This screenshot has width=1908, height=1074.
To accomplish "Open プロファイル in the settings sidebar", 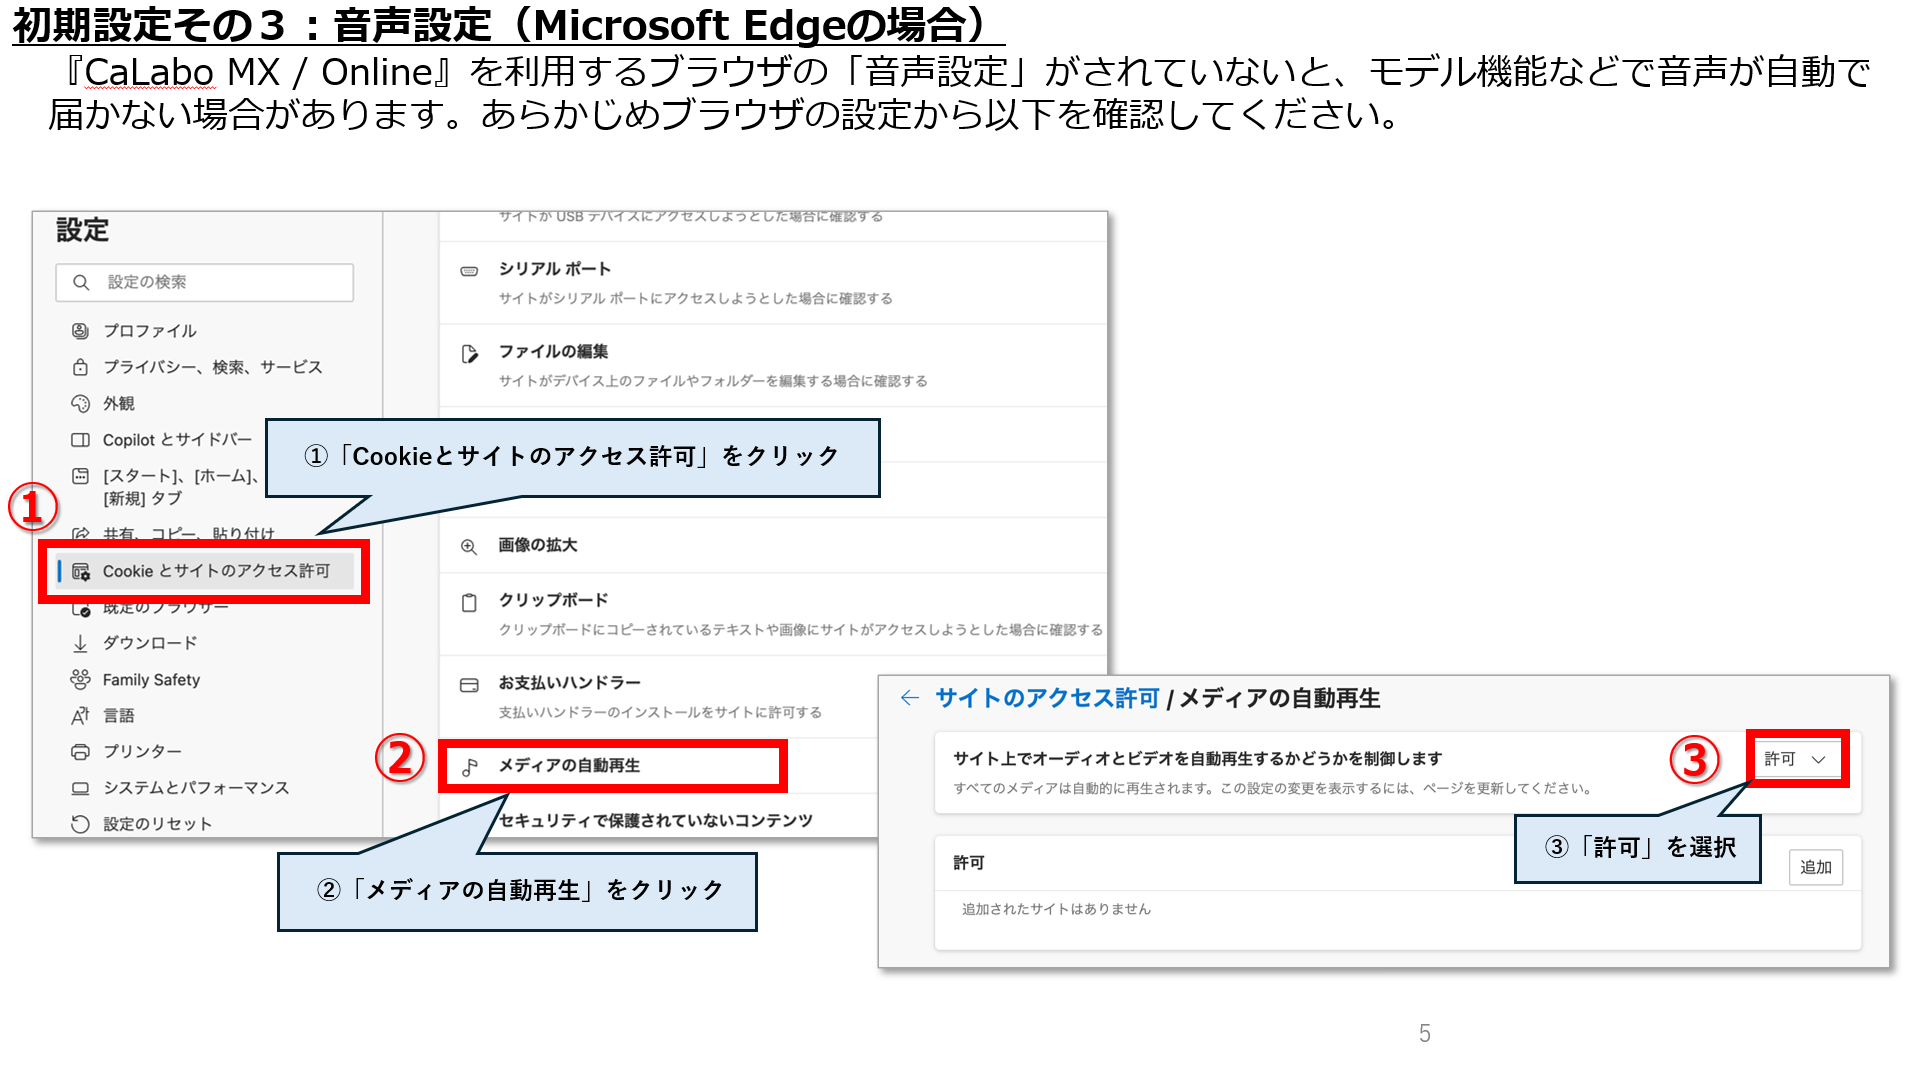I will [x=150, y=331].
